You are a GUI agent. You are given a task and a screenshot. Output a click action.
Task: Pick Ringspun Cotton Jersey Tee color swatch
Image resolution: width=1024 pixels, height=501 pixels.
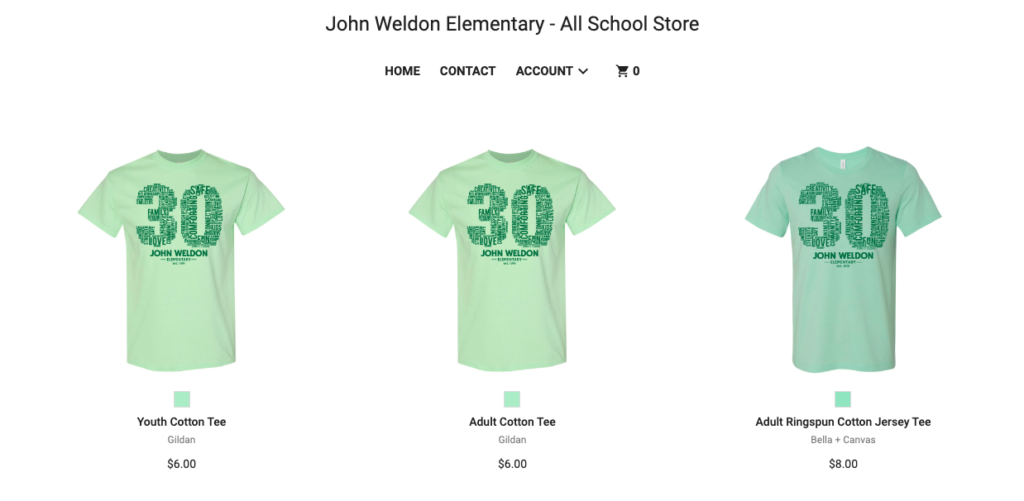point(843,399)
